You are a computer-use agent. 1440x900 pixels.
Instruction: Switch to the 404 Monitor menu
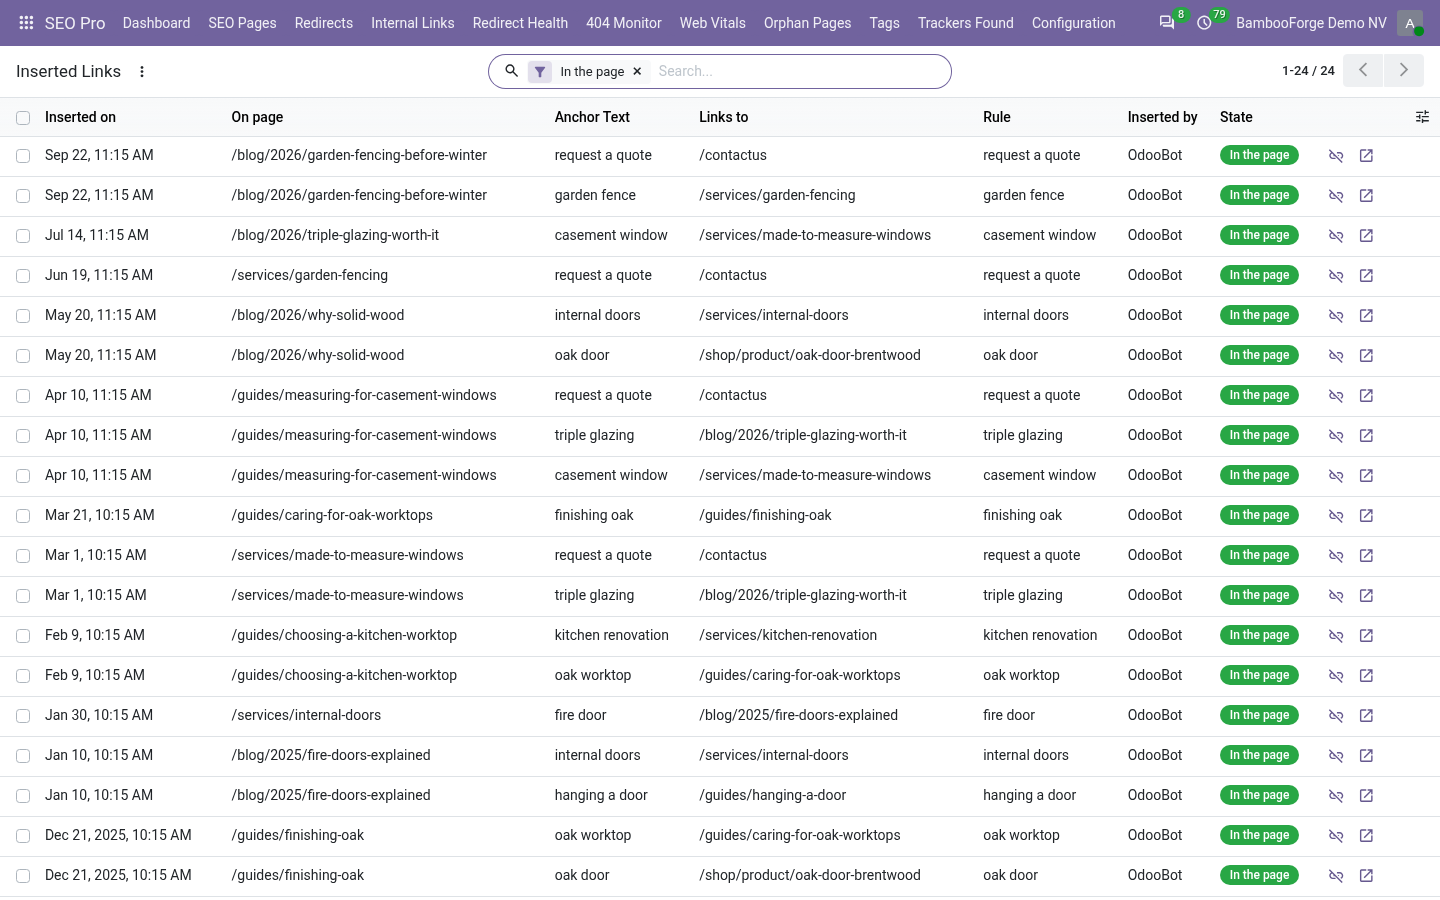(624, 23)
